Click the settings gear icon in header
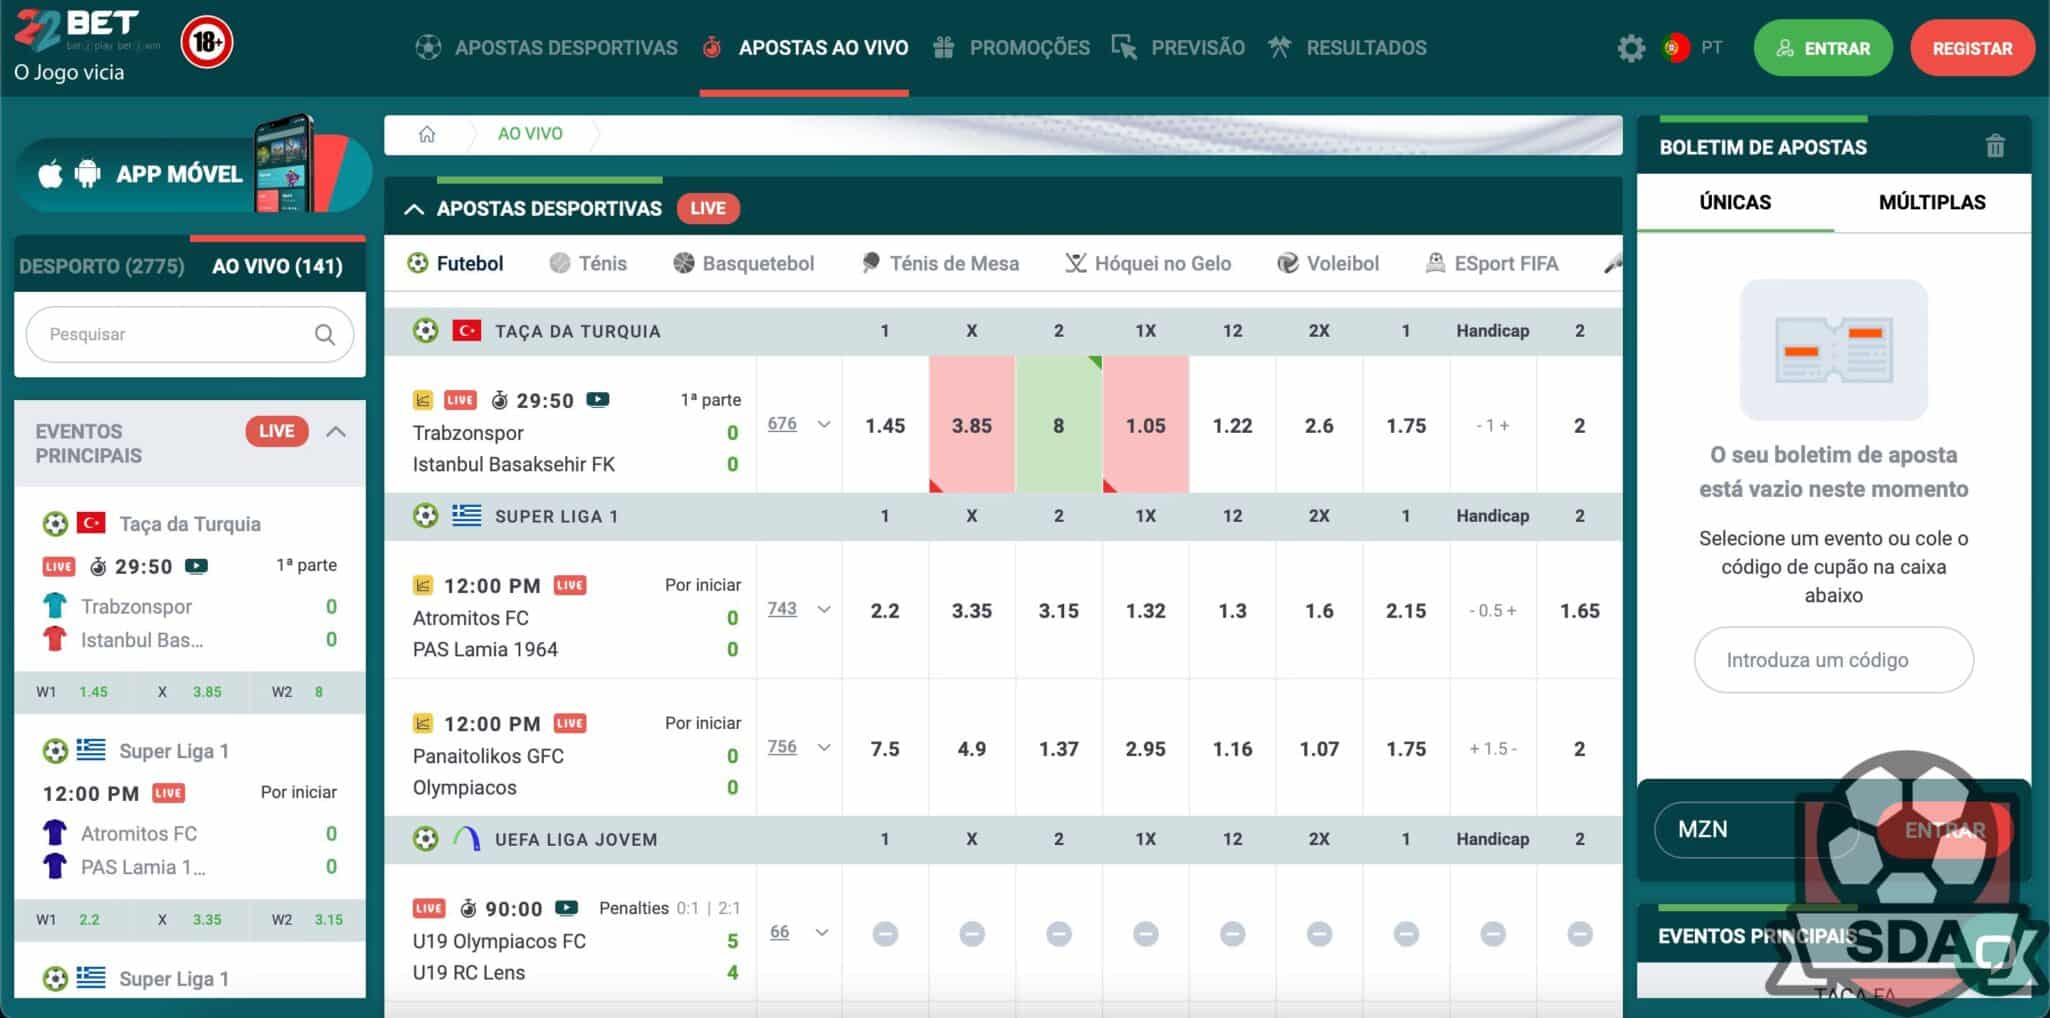Screen dimensions: 2050x1018 (x=1630, y=48)
